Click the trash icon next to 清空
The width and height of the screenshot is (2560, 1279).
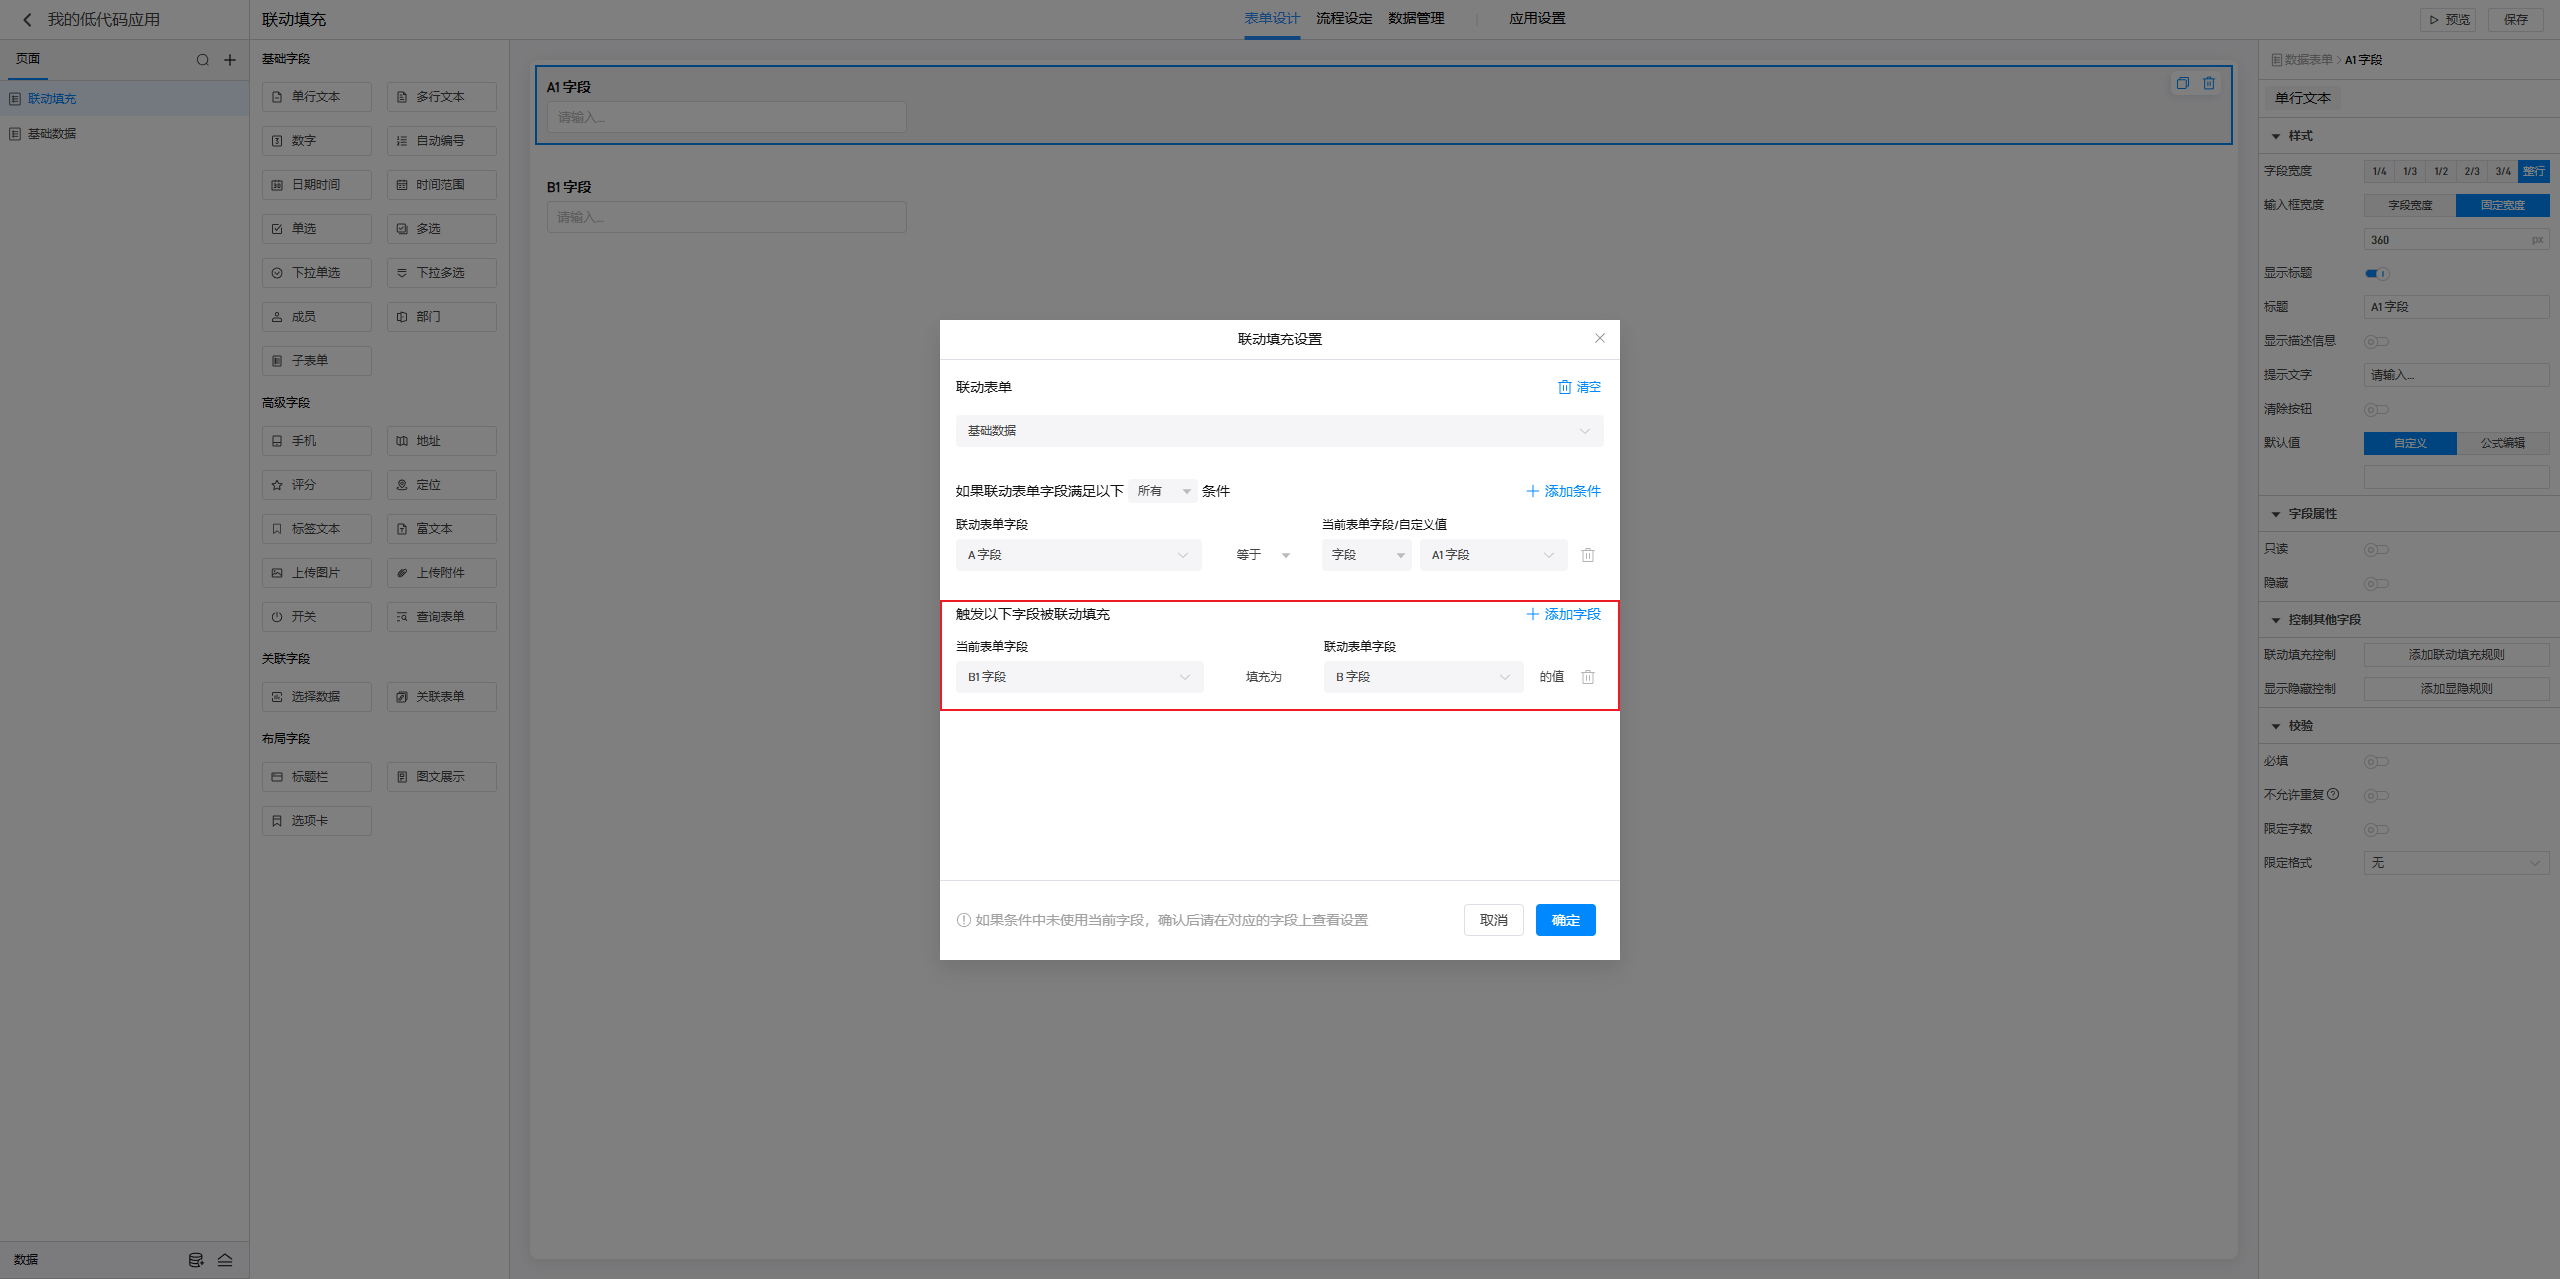pyautogui.click(x=1564, y=387)
